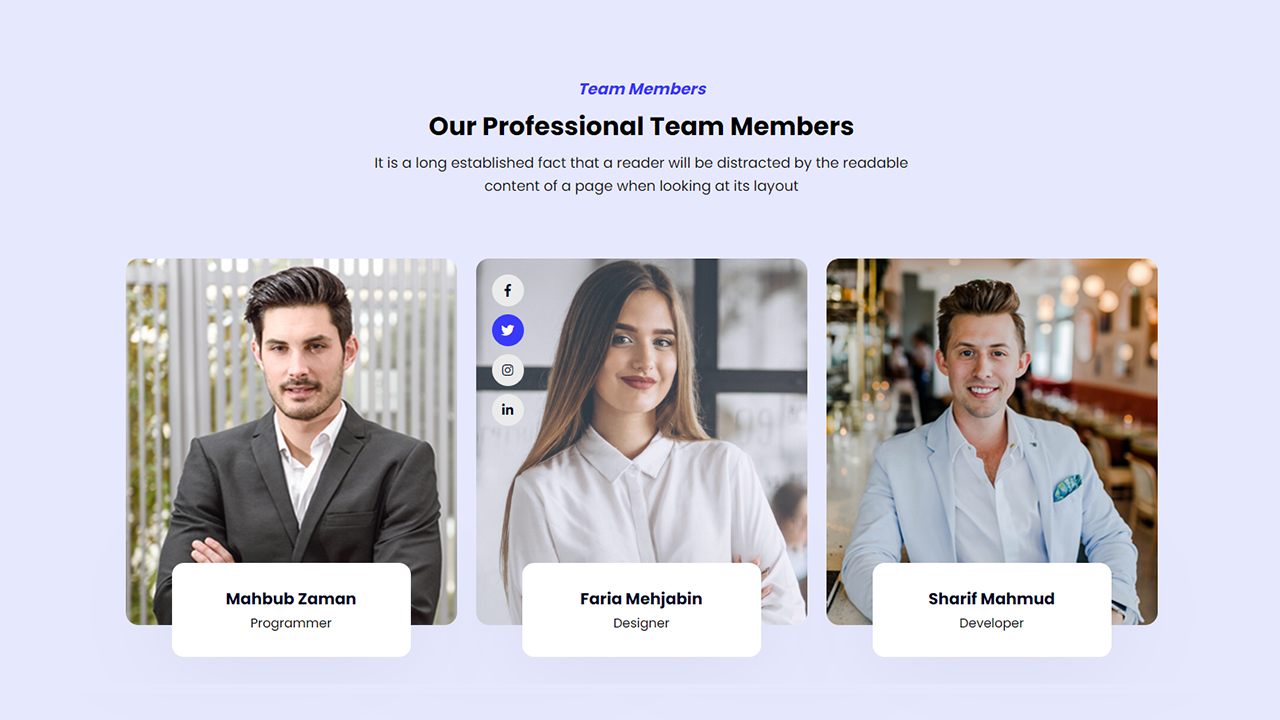
Task: Select the Developer role label
Action: (x=992, y=623)
